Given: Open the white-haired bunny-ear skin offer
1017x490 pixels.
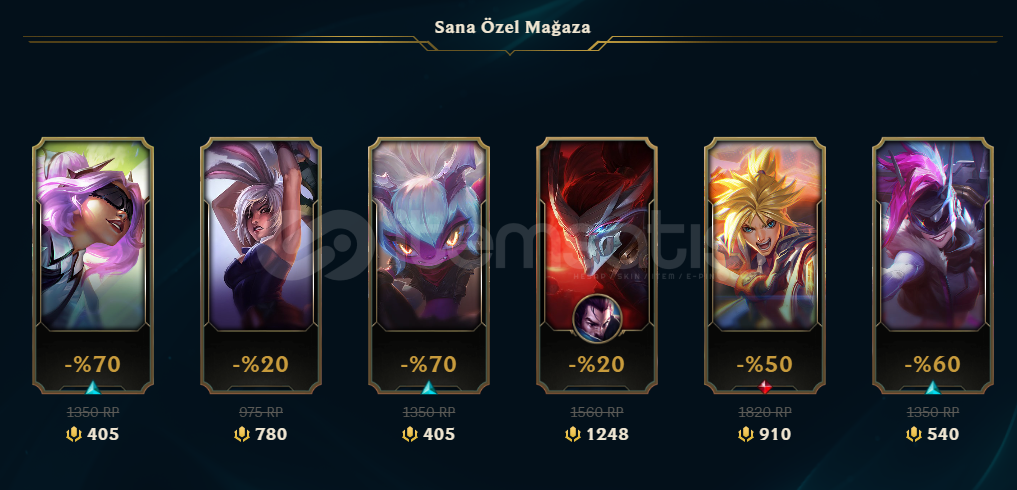Looking at the screenshot, I should [x=261, y=265].
